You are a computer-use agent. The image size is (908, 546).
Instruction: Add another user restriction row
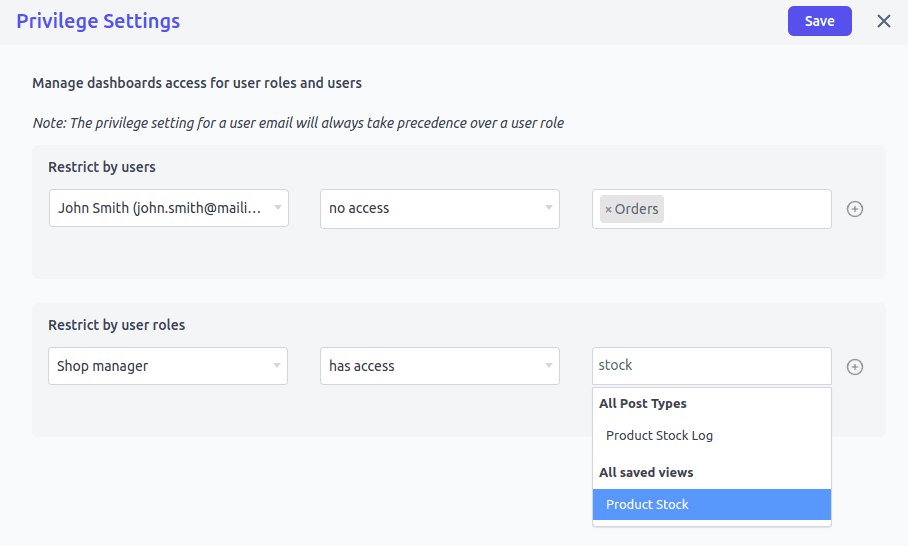click(855, 209)
